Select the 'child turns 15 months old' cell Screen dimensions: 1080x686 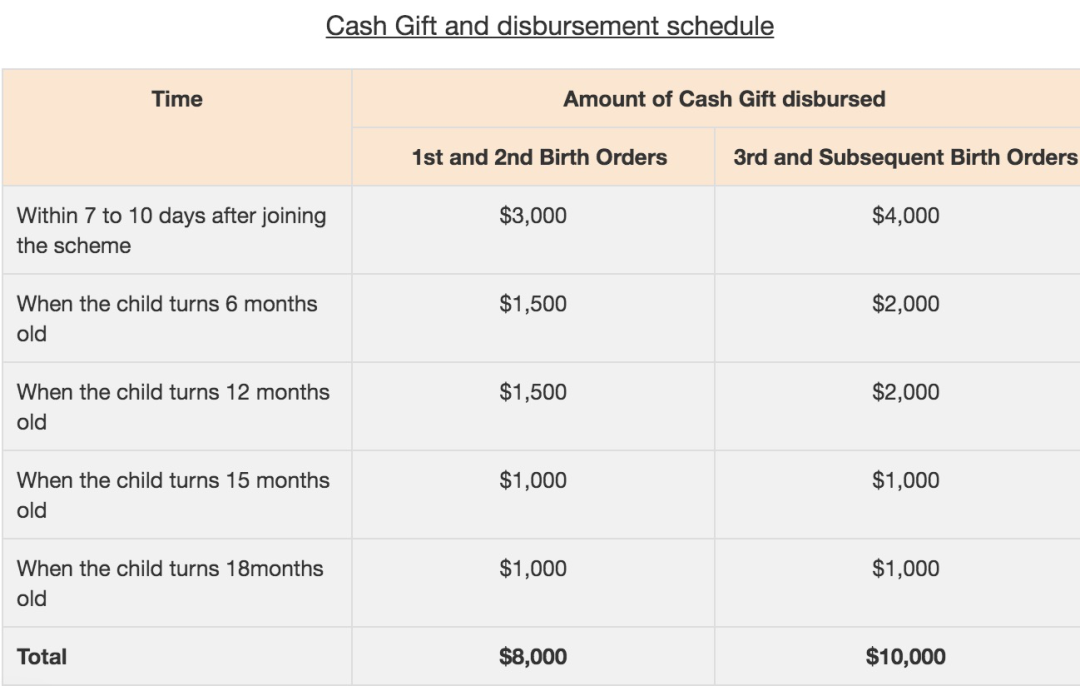click(x=173, y=494)
